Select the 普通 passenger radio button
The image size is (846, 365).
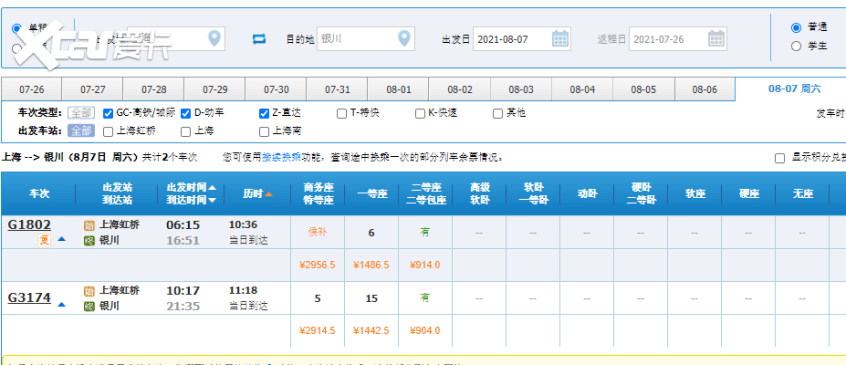[x=796, y=27]
